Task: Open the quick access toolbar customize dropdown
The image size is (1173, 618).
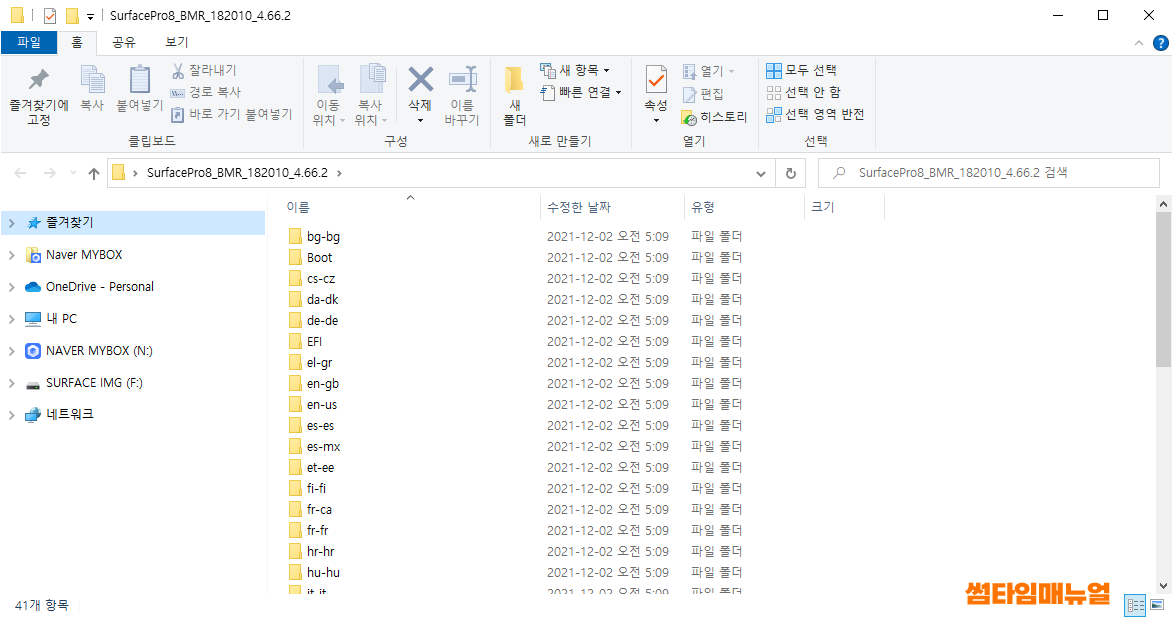Action: click(x=90, y=16)
